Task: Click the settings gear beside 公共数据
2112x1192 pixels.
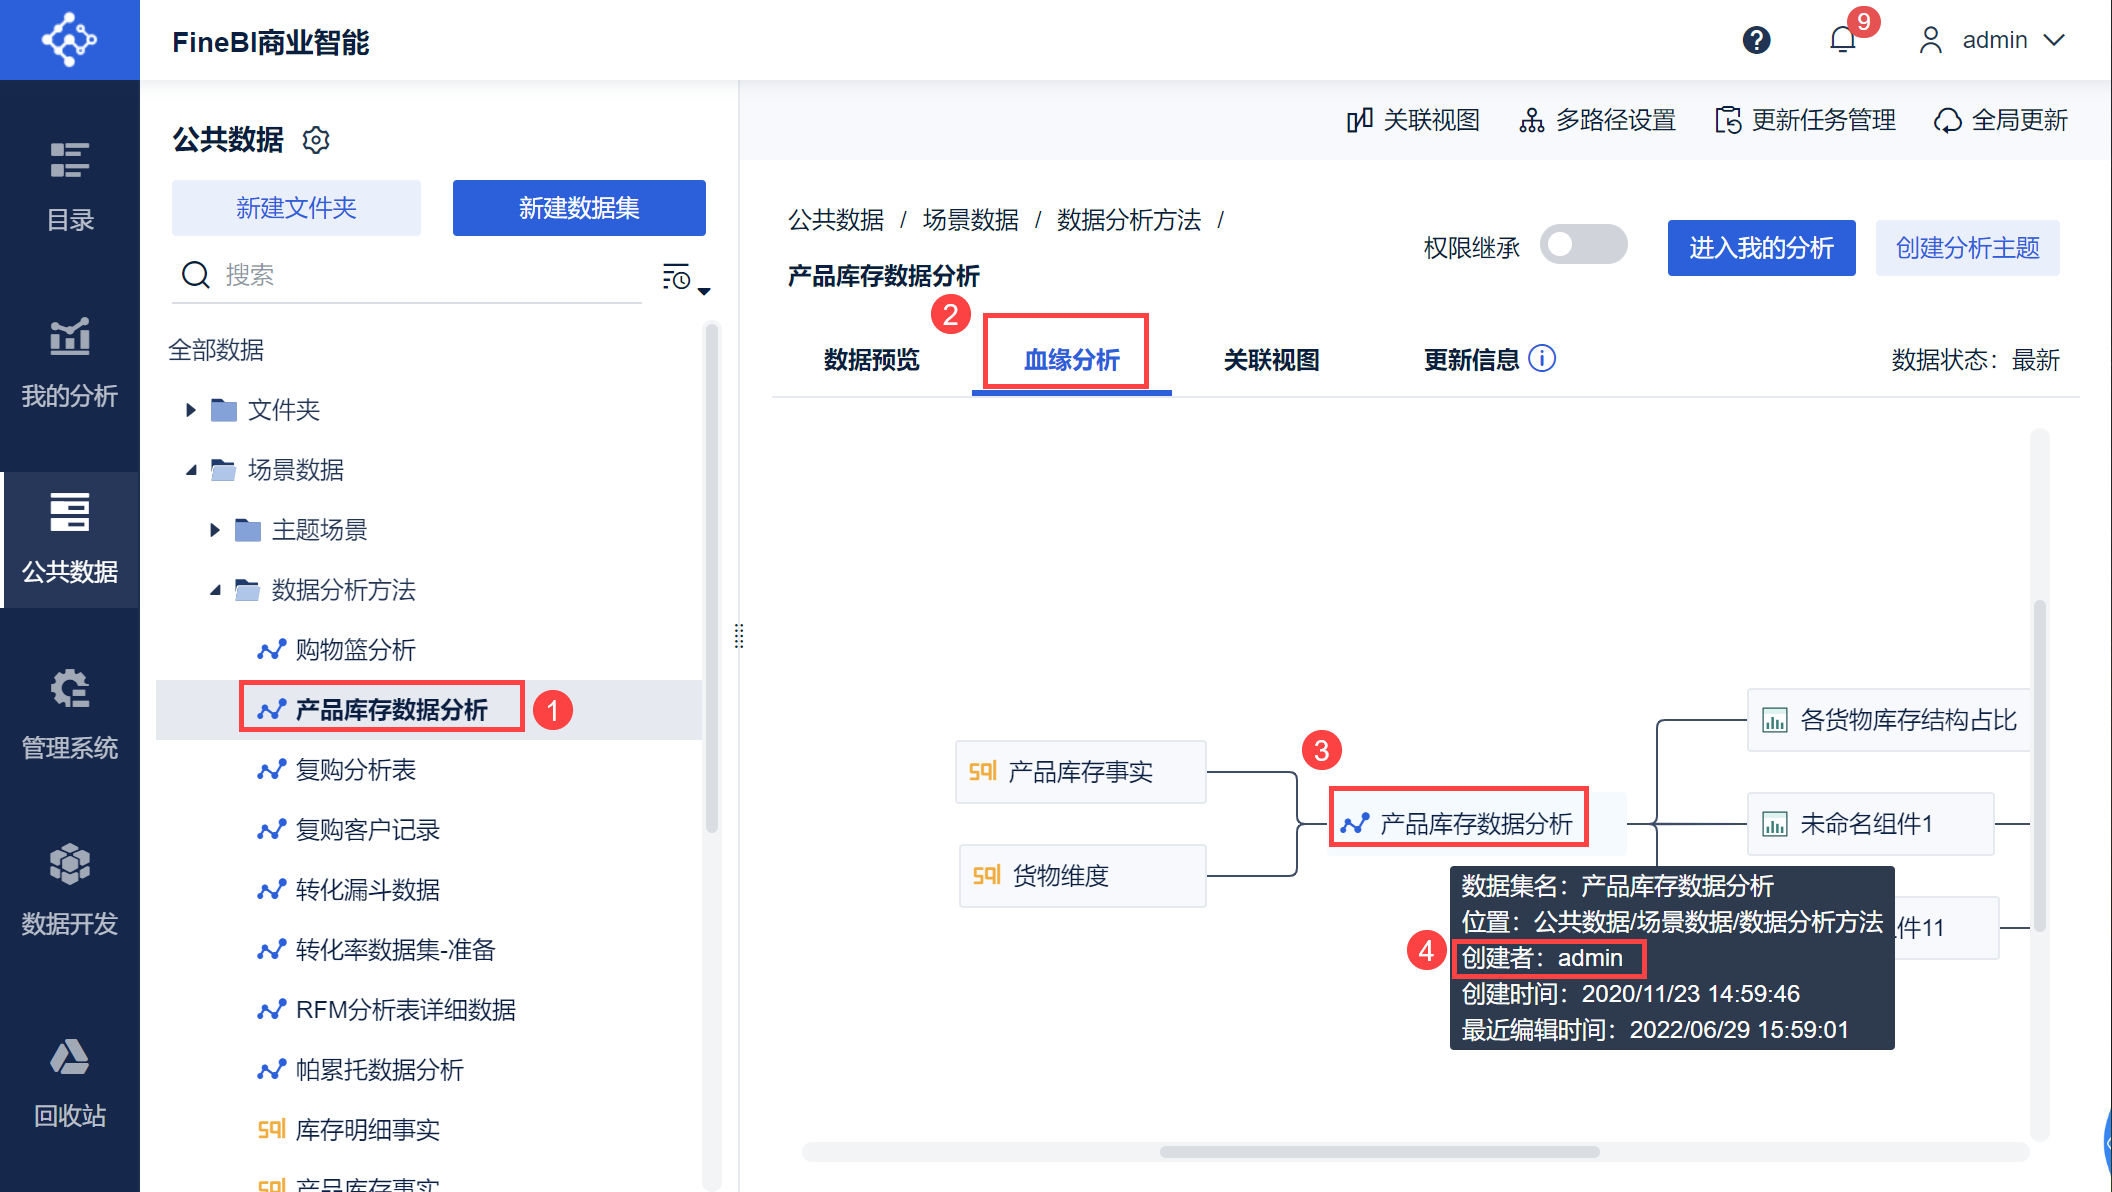Action: tap(316, 140)
